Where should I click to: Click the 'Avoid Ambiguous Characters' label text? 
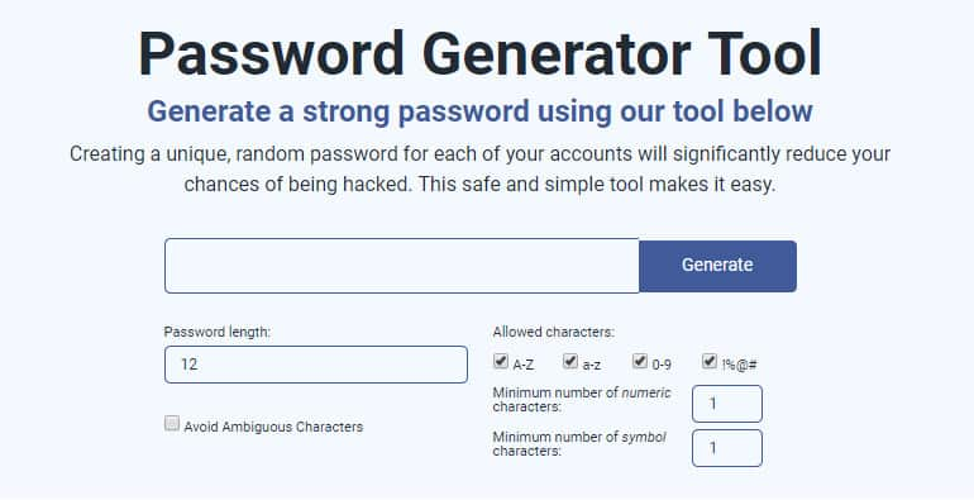(273, 427)
